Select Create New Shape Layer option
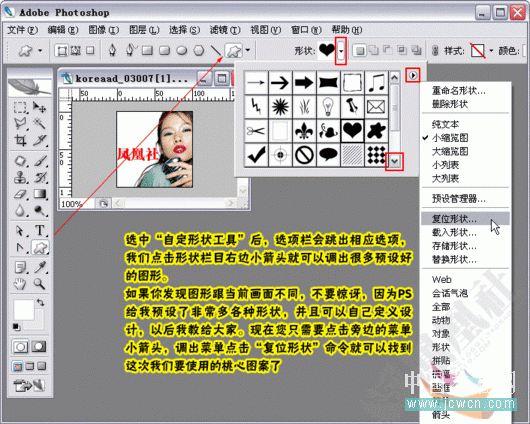This screenshot has height=424, width=530. [360, 51]
